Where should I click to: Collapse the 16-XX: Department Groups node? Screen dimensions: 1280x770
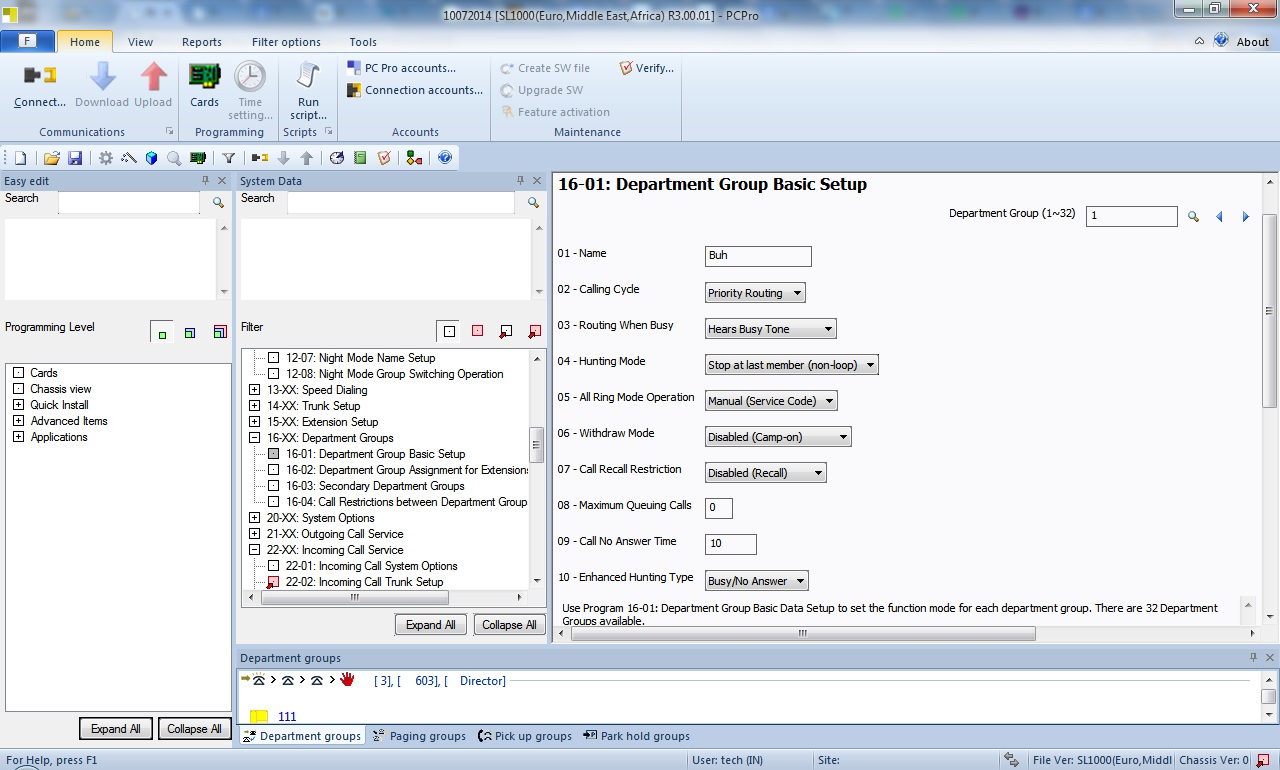(255, 438)
